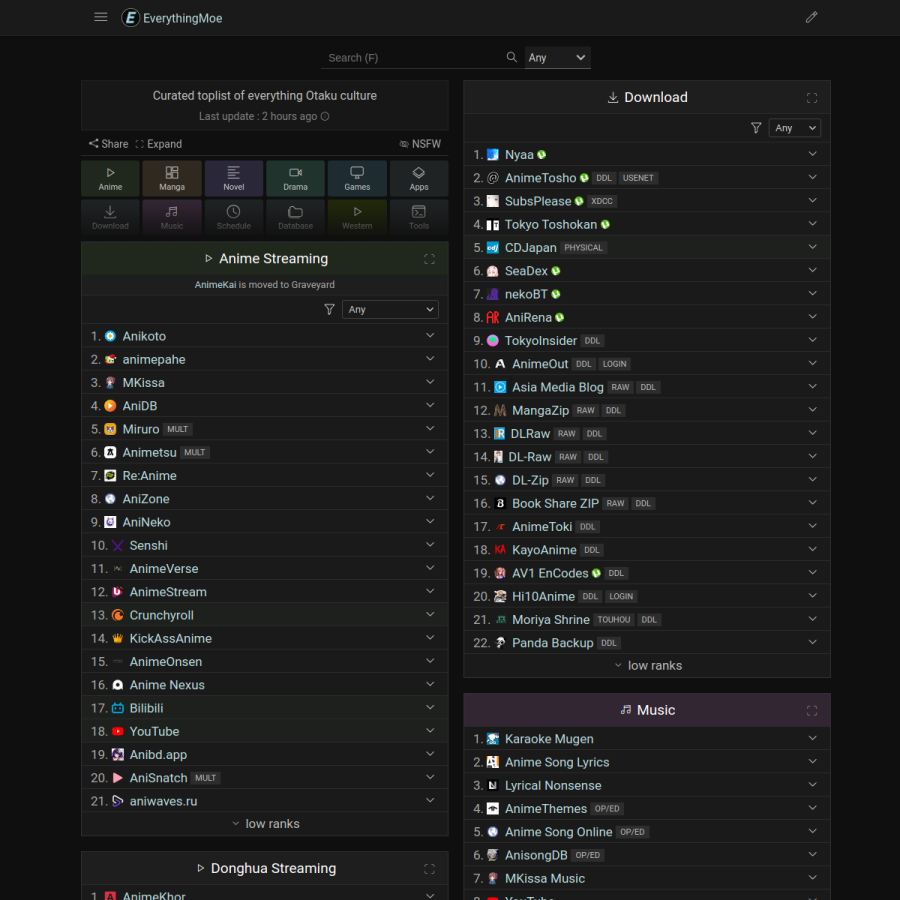
Task: Click the Anime Streaming filter funnel icon
Action: point(329,309)
